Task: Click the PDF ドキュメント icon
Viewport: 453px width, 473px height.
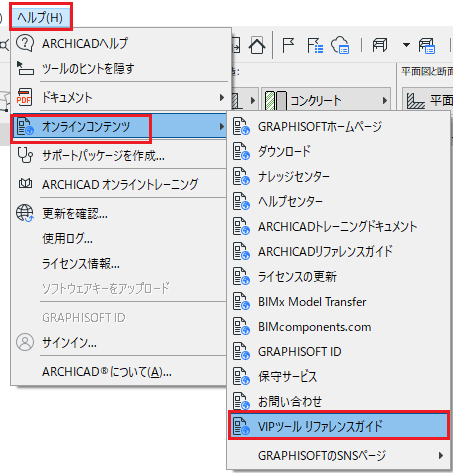Action: (24, 97)
